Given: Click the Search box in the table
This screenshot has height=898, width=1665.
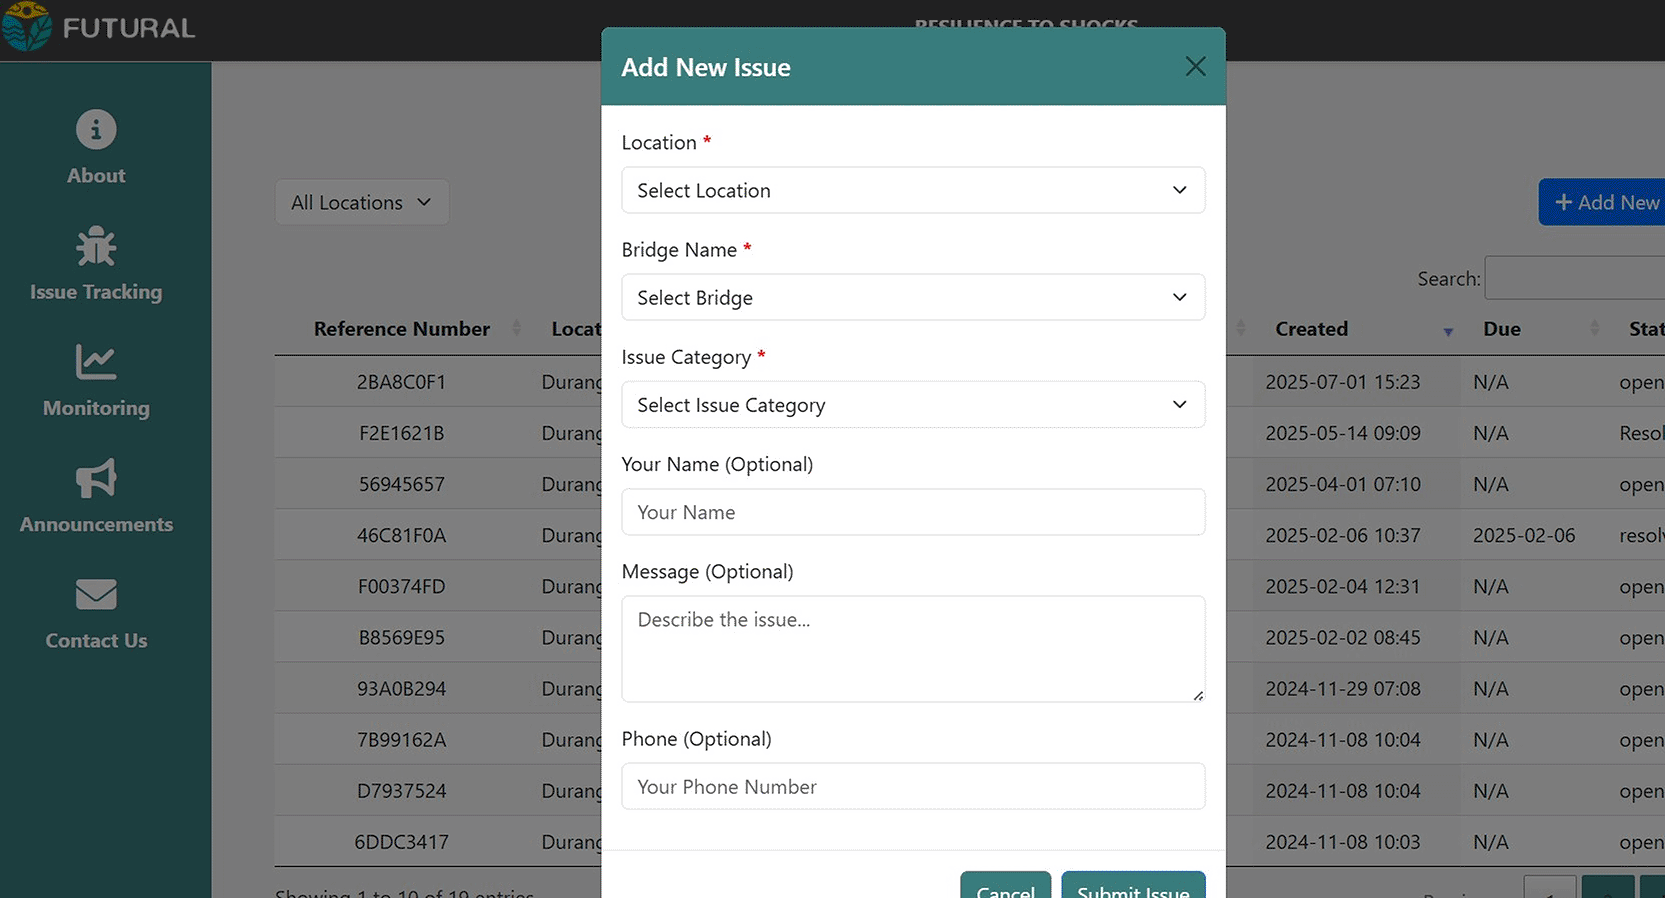Looking at the screenshot, I should coord(1575,278).
